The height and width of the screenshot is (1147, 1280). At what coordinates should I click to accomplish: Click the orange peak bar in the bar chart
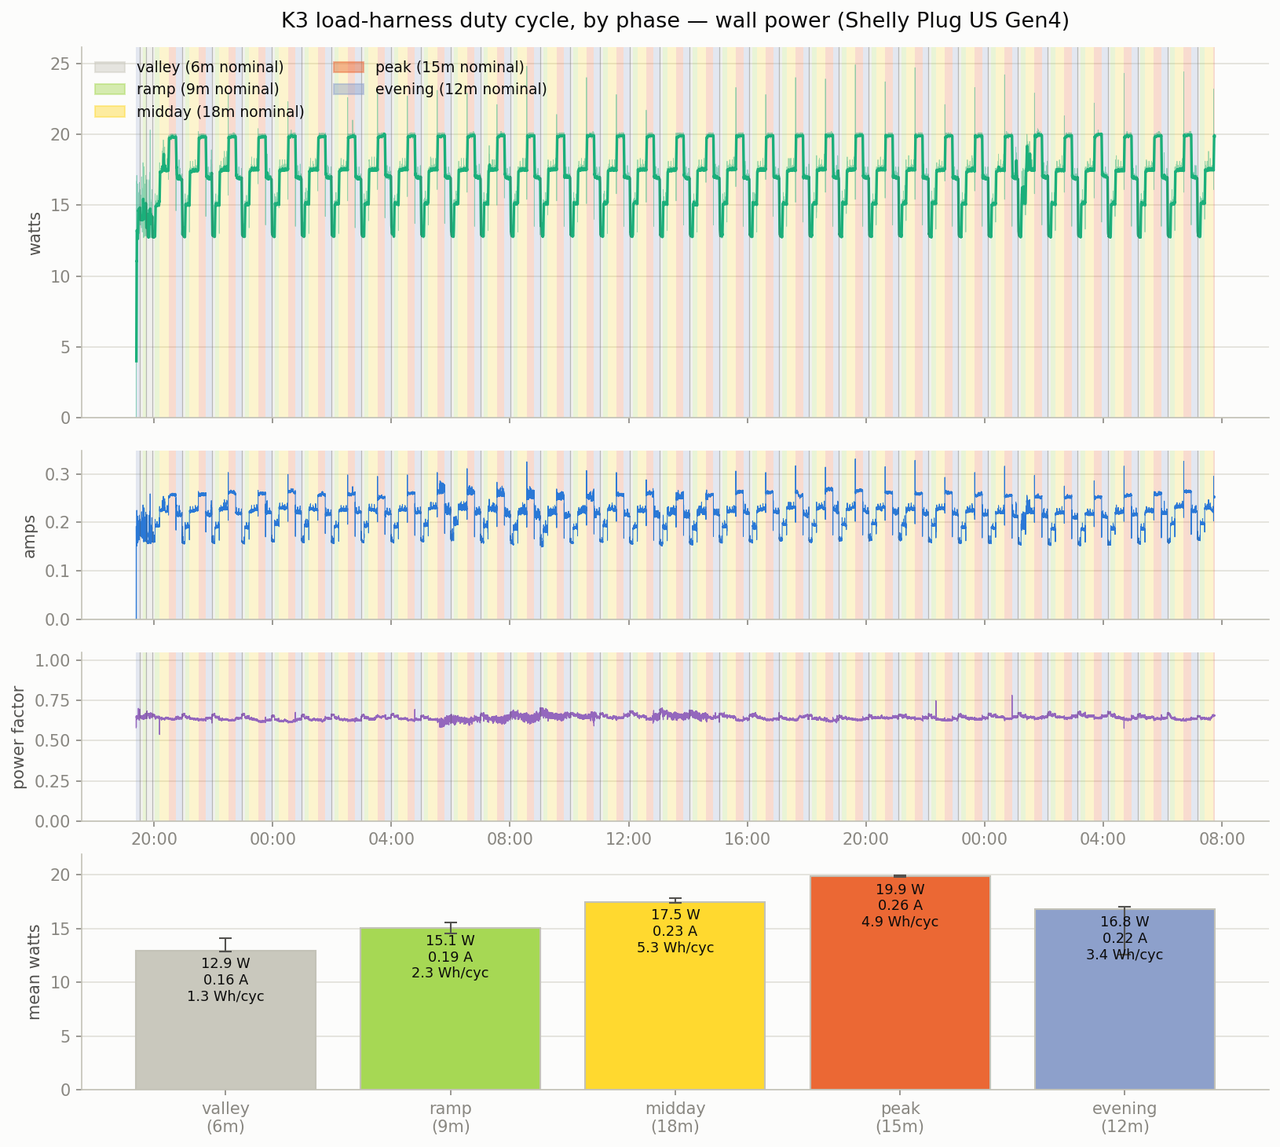(900, 982)
